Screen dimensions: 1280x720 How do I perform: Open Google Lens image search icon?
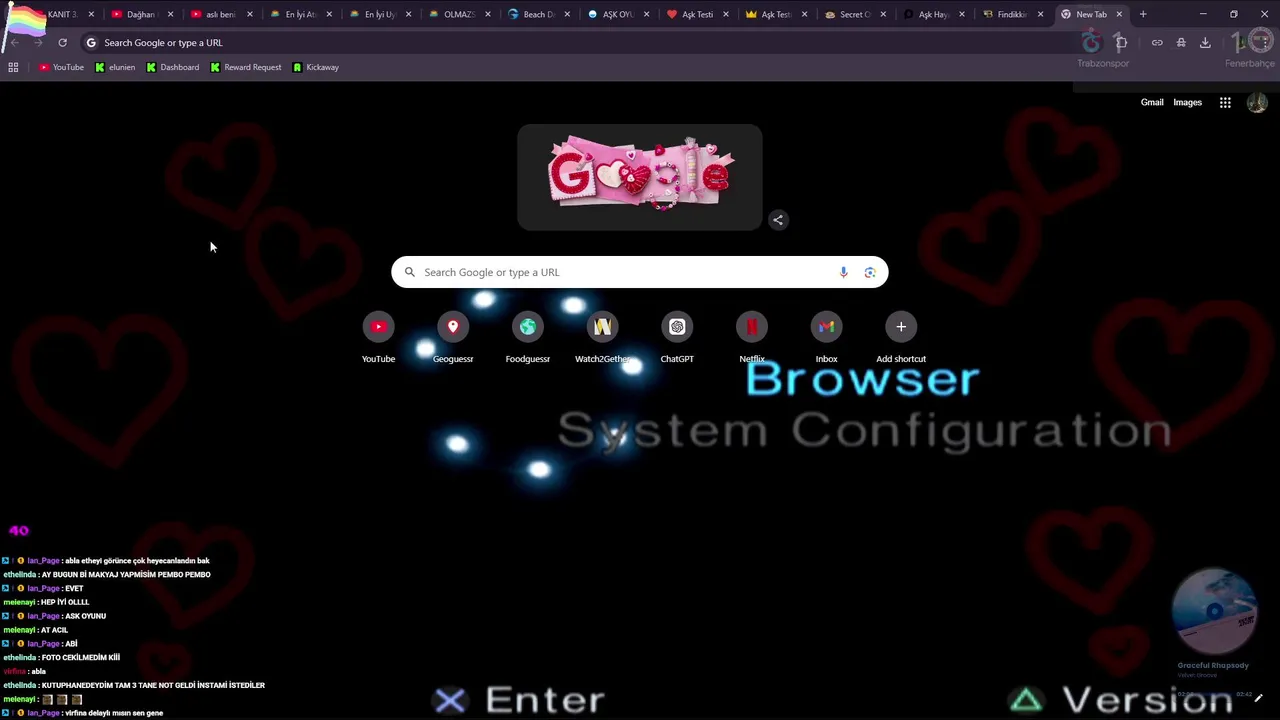tap(870, 272)
